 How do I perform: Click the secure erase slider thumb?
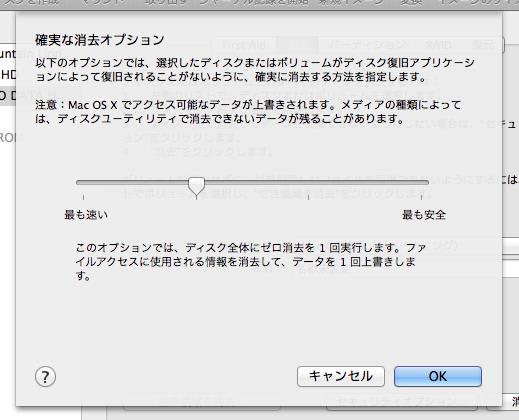[x=196, y=186]
